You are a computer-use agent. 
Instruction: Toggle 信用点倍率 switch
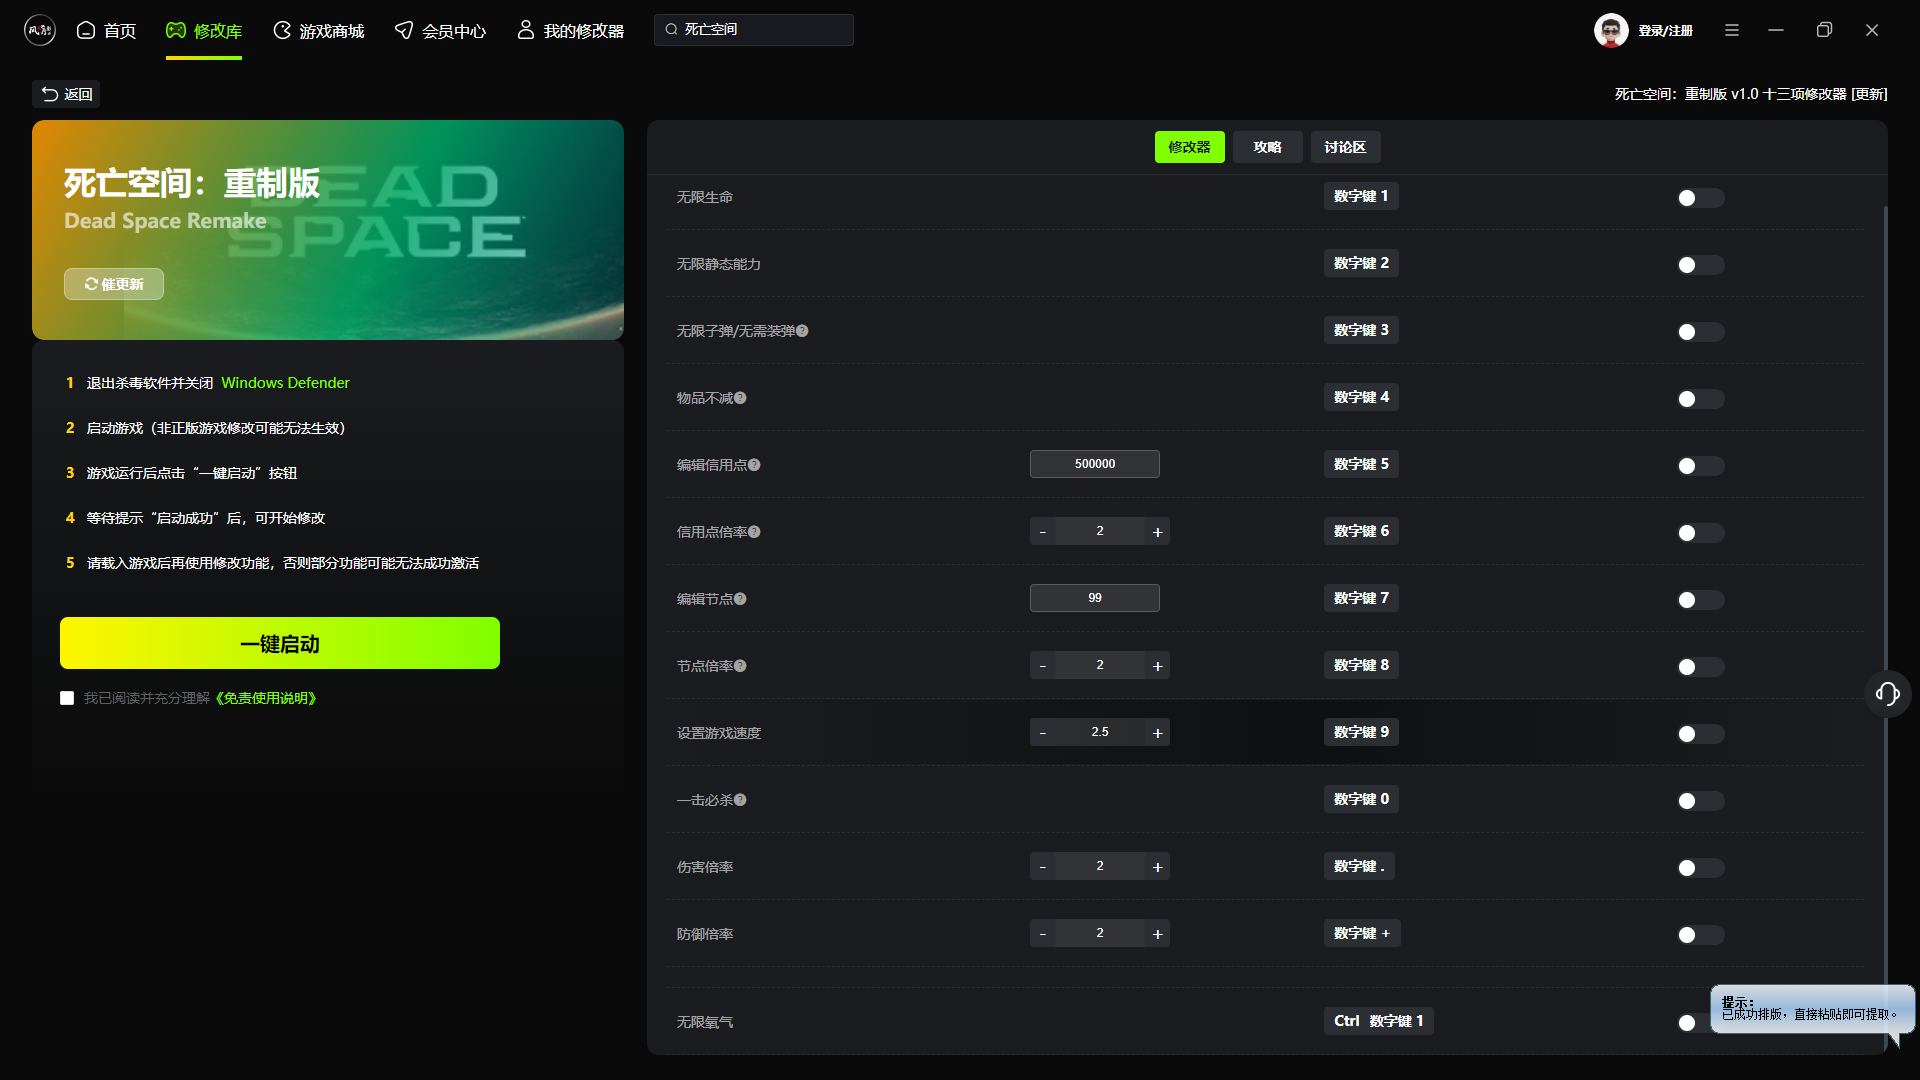pos(1700,533)
